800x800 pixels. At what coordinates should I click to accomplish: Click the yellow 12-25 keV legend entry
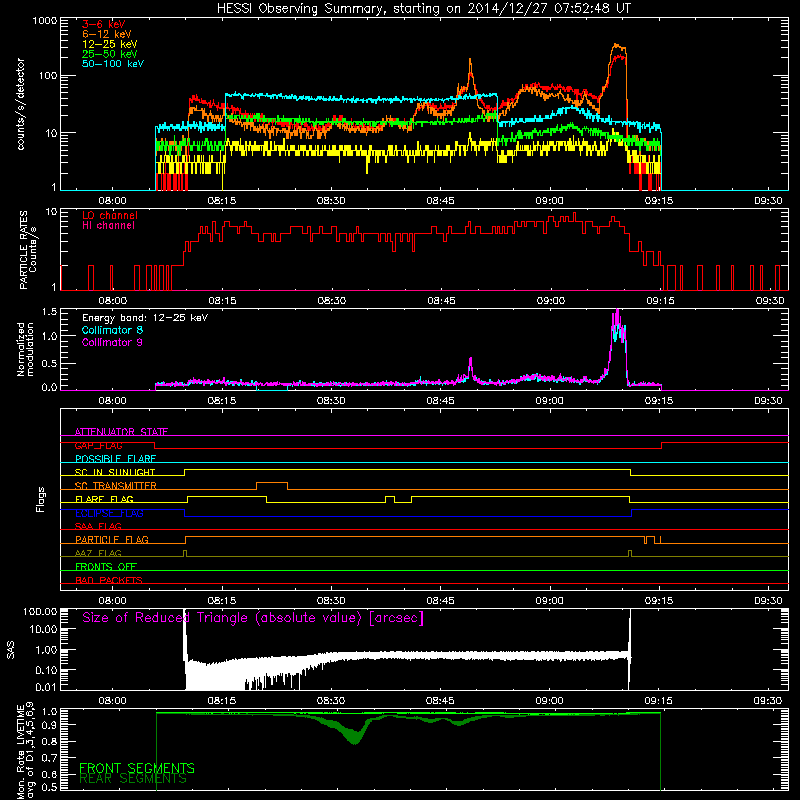tap(110, 44)
